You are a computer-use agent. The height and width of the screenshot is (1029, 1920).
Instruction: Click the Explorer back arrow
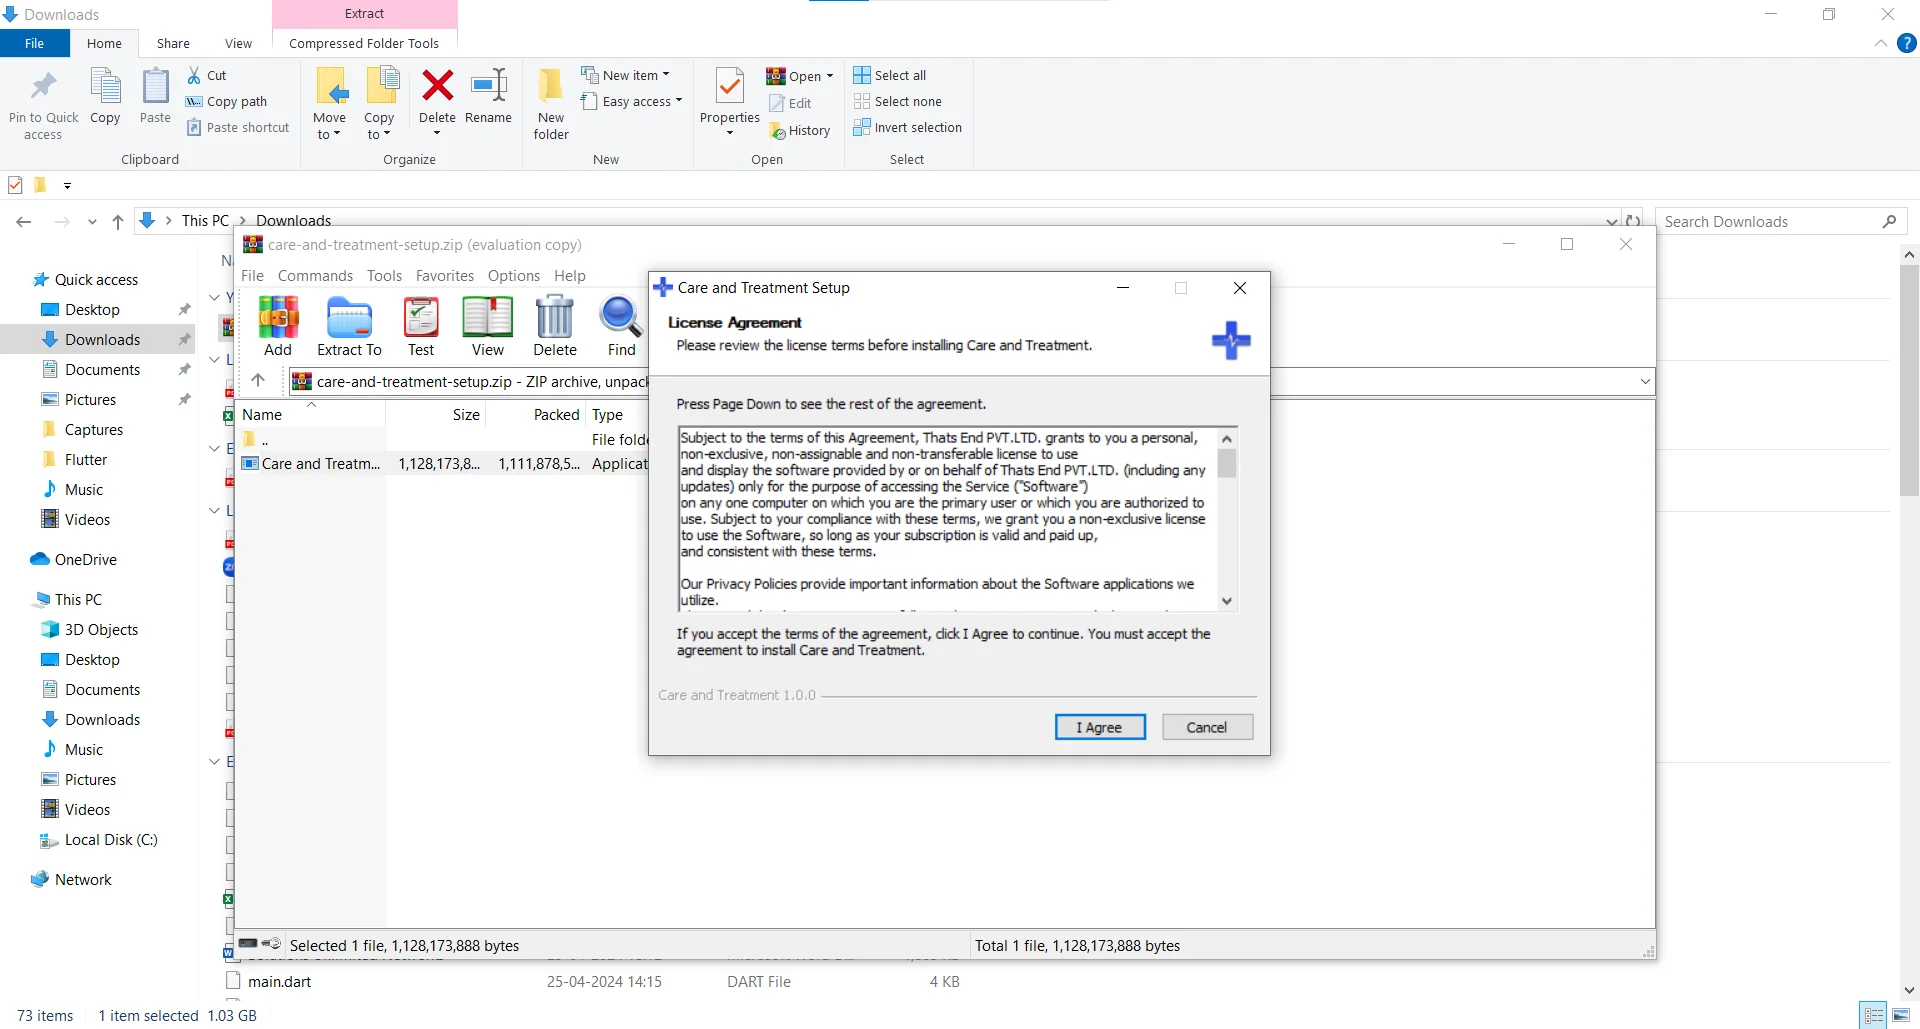(x=24, y=222)
